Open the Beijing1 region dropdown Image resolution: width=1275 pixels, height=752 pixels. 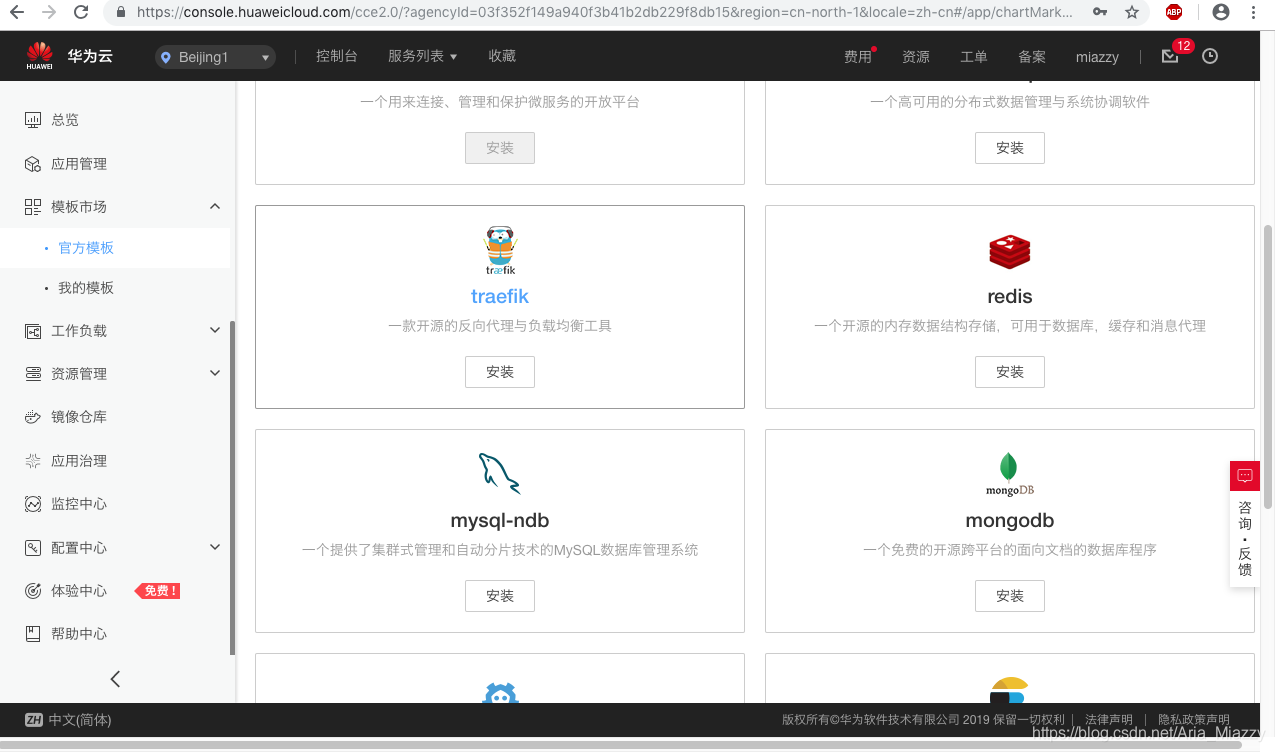tap(216, 57)
